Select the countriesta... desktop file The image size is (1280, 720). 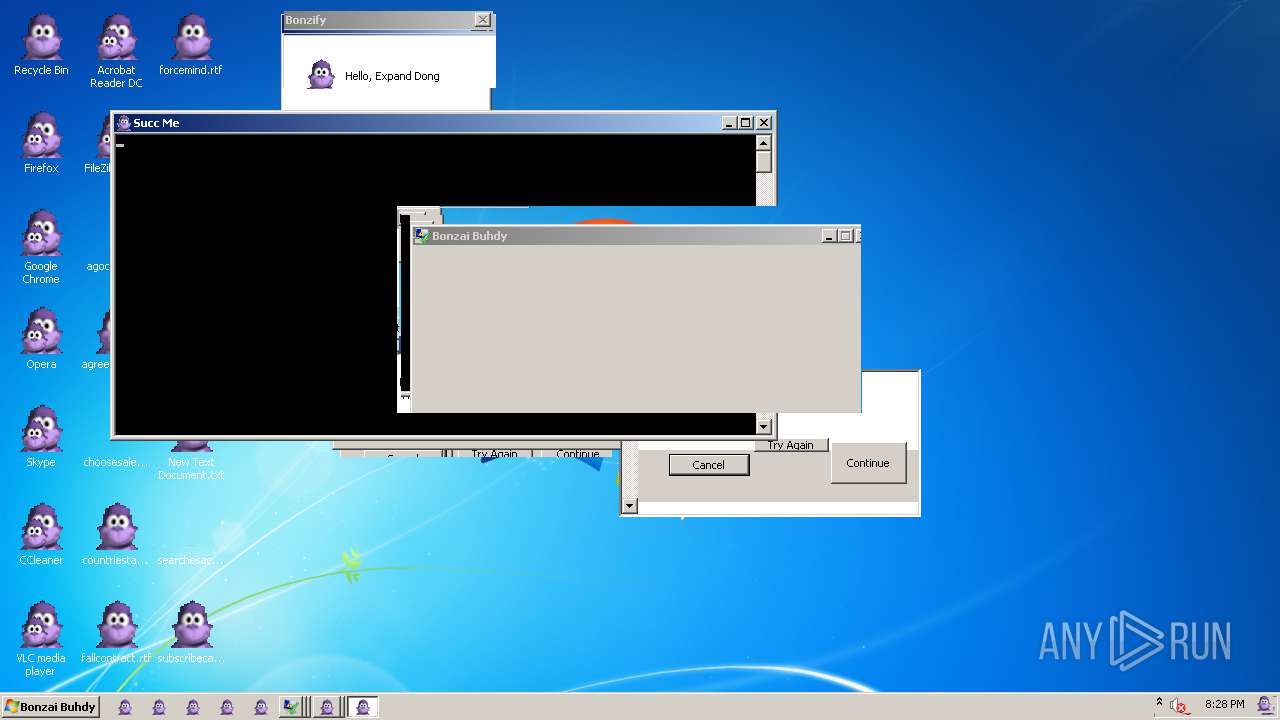click(x=116, y=535)
